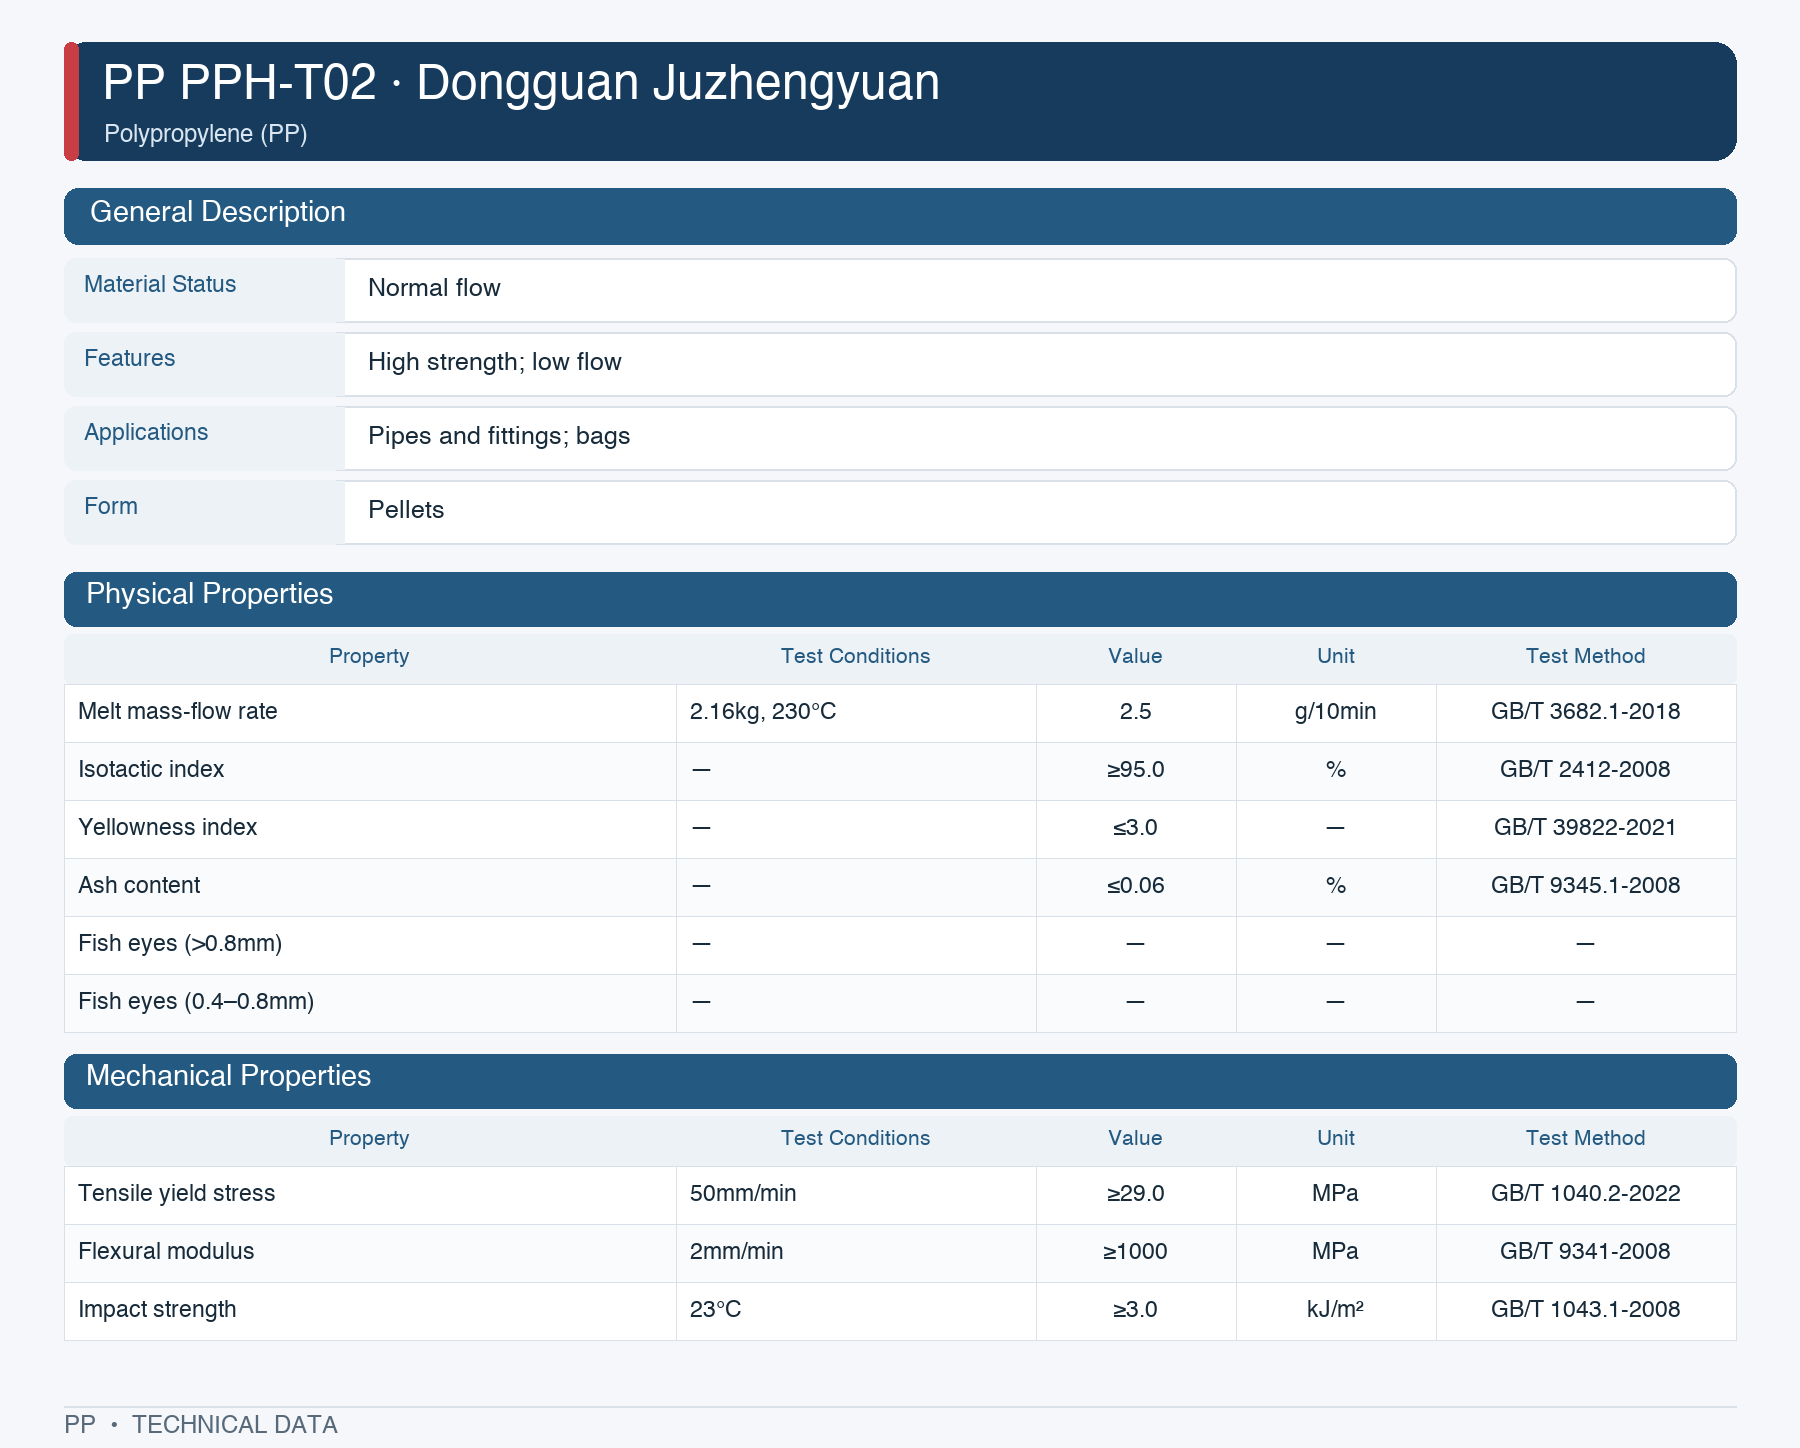Image resolution: width=1800 pixels, height=1448 pixels.
Task: Click the '50mm/min' test condition
Action: [x=743, y=1193]
